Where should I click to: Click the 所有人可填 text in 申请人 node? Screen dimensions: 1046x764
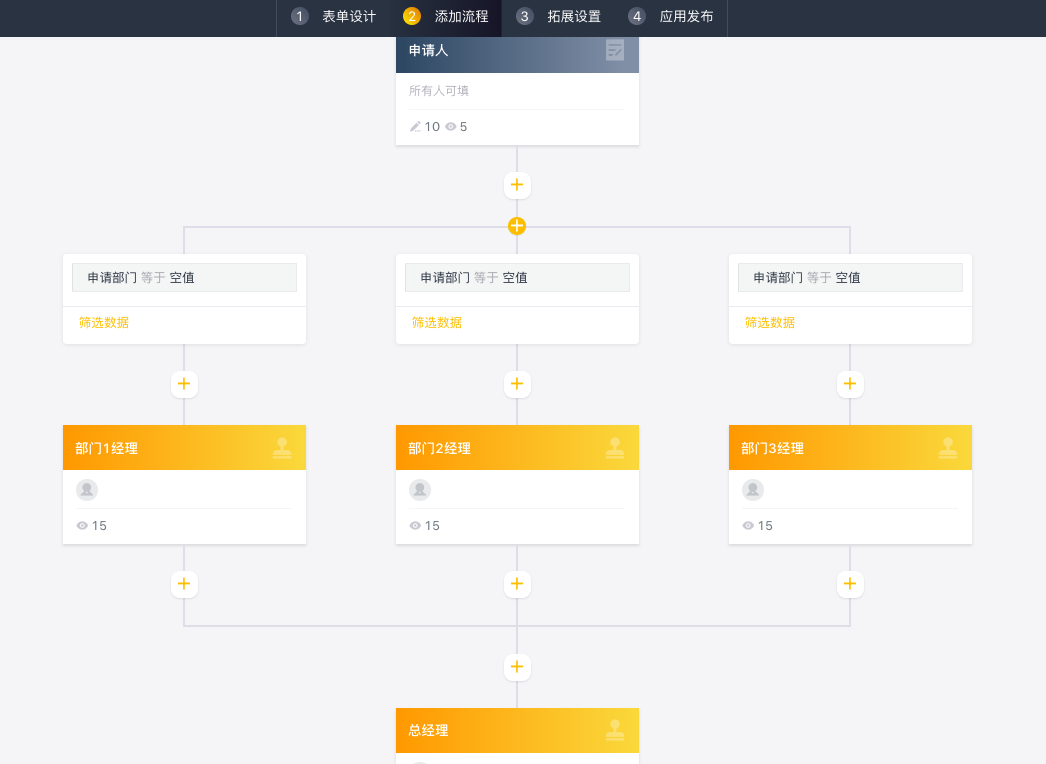click(439, 91)
